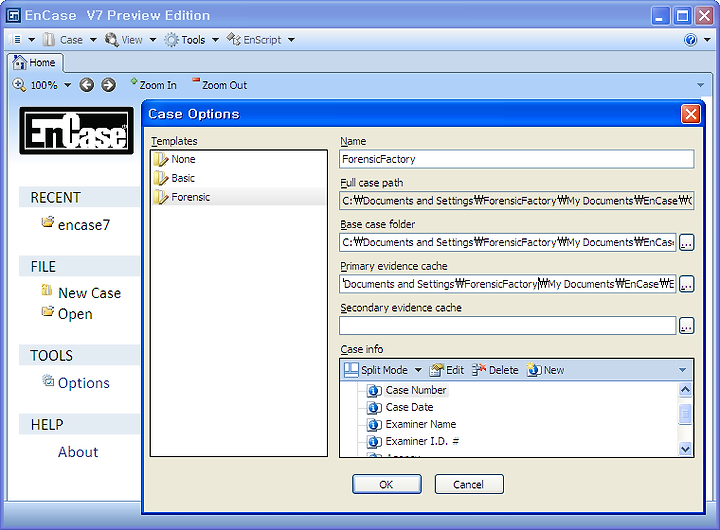Select the Examiner I.D. # entry

click(422, 441)
